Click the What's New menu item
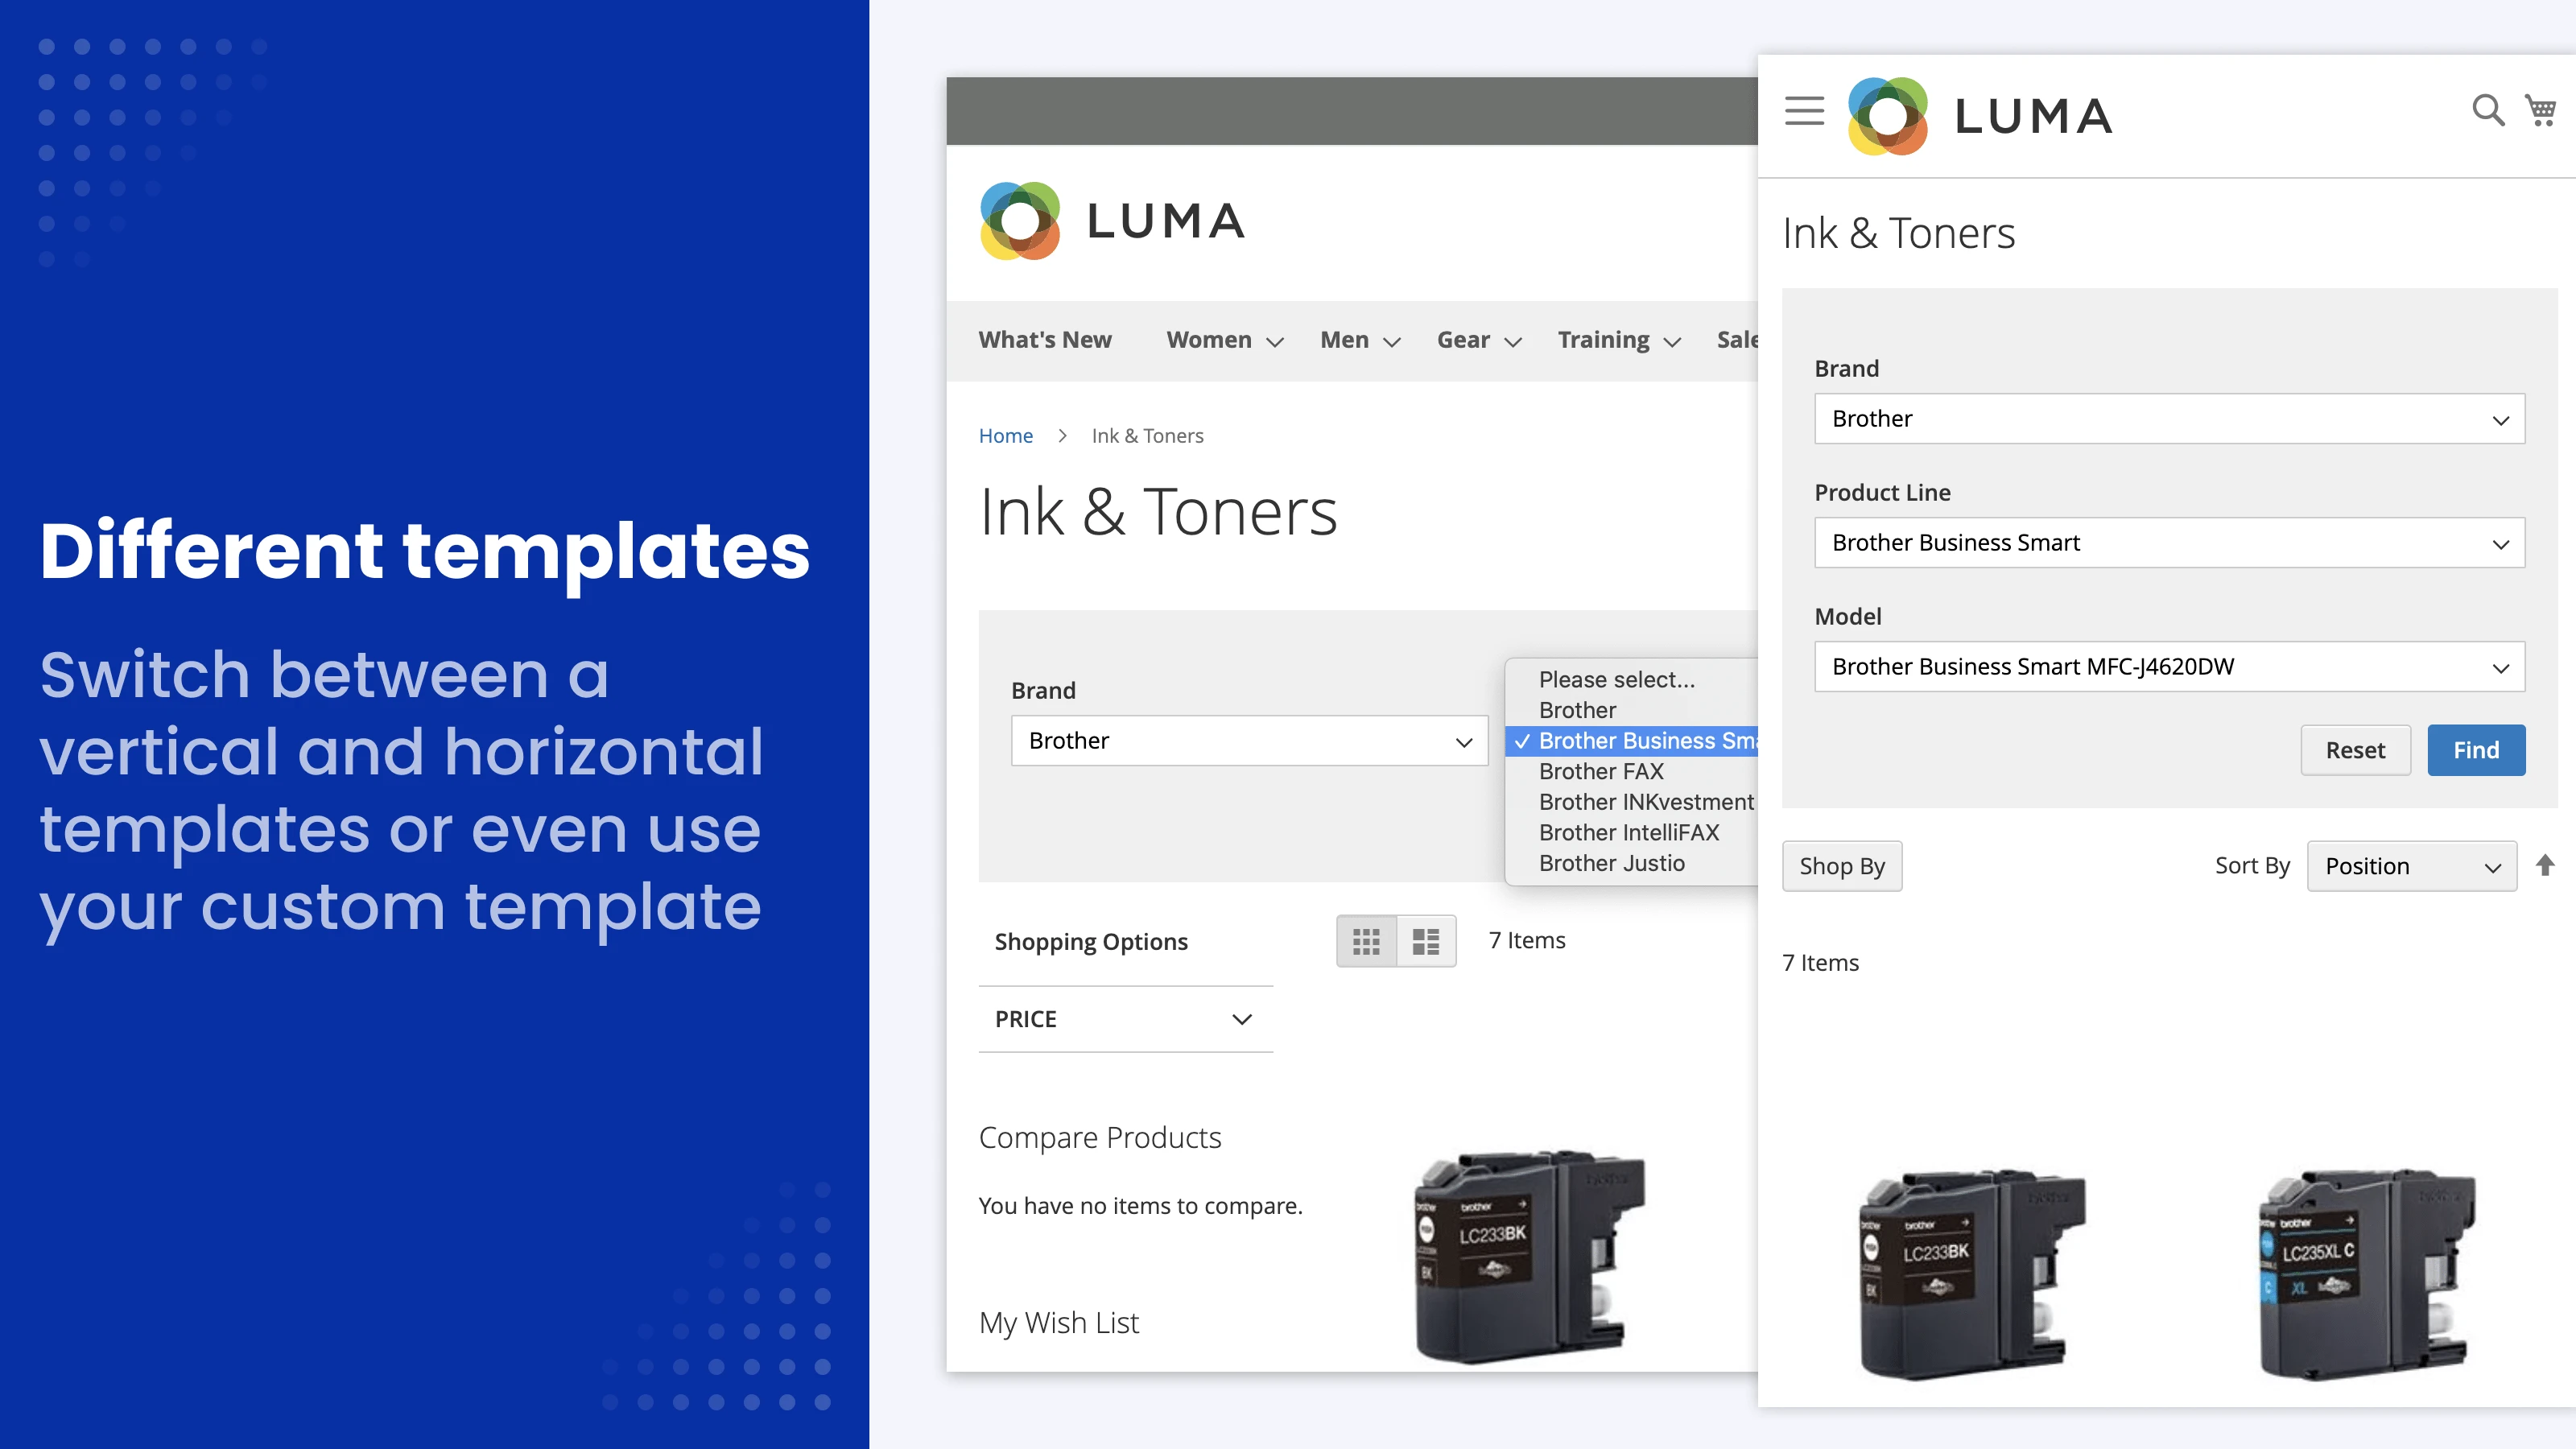The width and height of the screenshot is (2576, 1449). tap(1045, 340)
